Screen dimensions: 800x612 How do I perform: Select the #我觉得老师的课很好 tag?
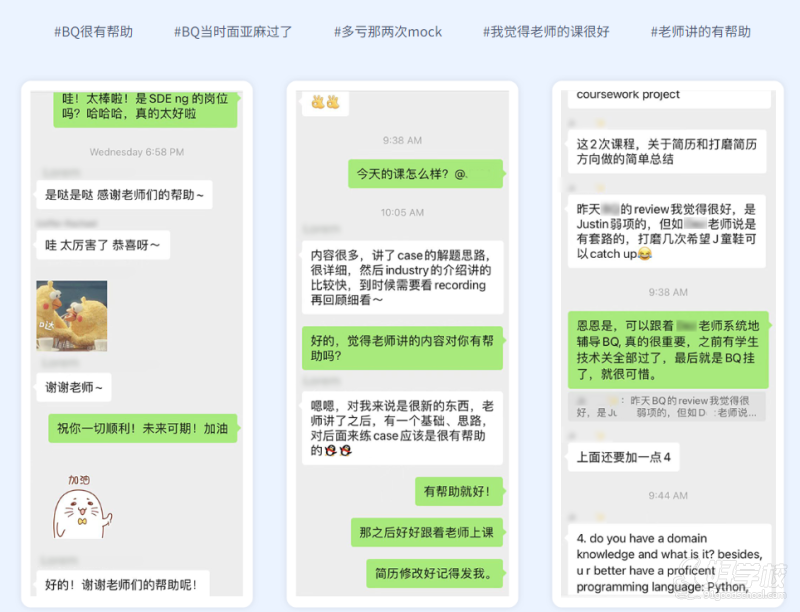(x=545, y=32)
